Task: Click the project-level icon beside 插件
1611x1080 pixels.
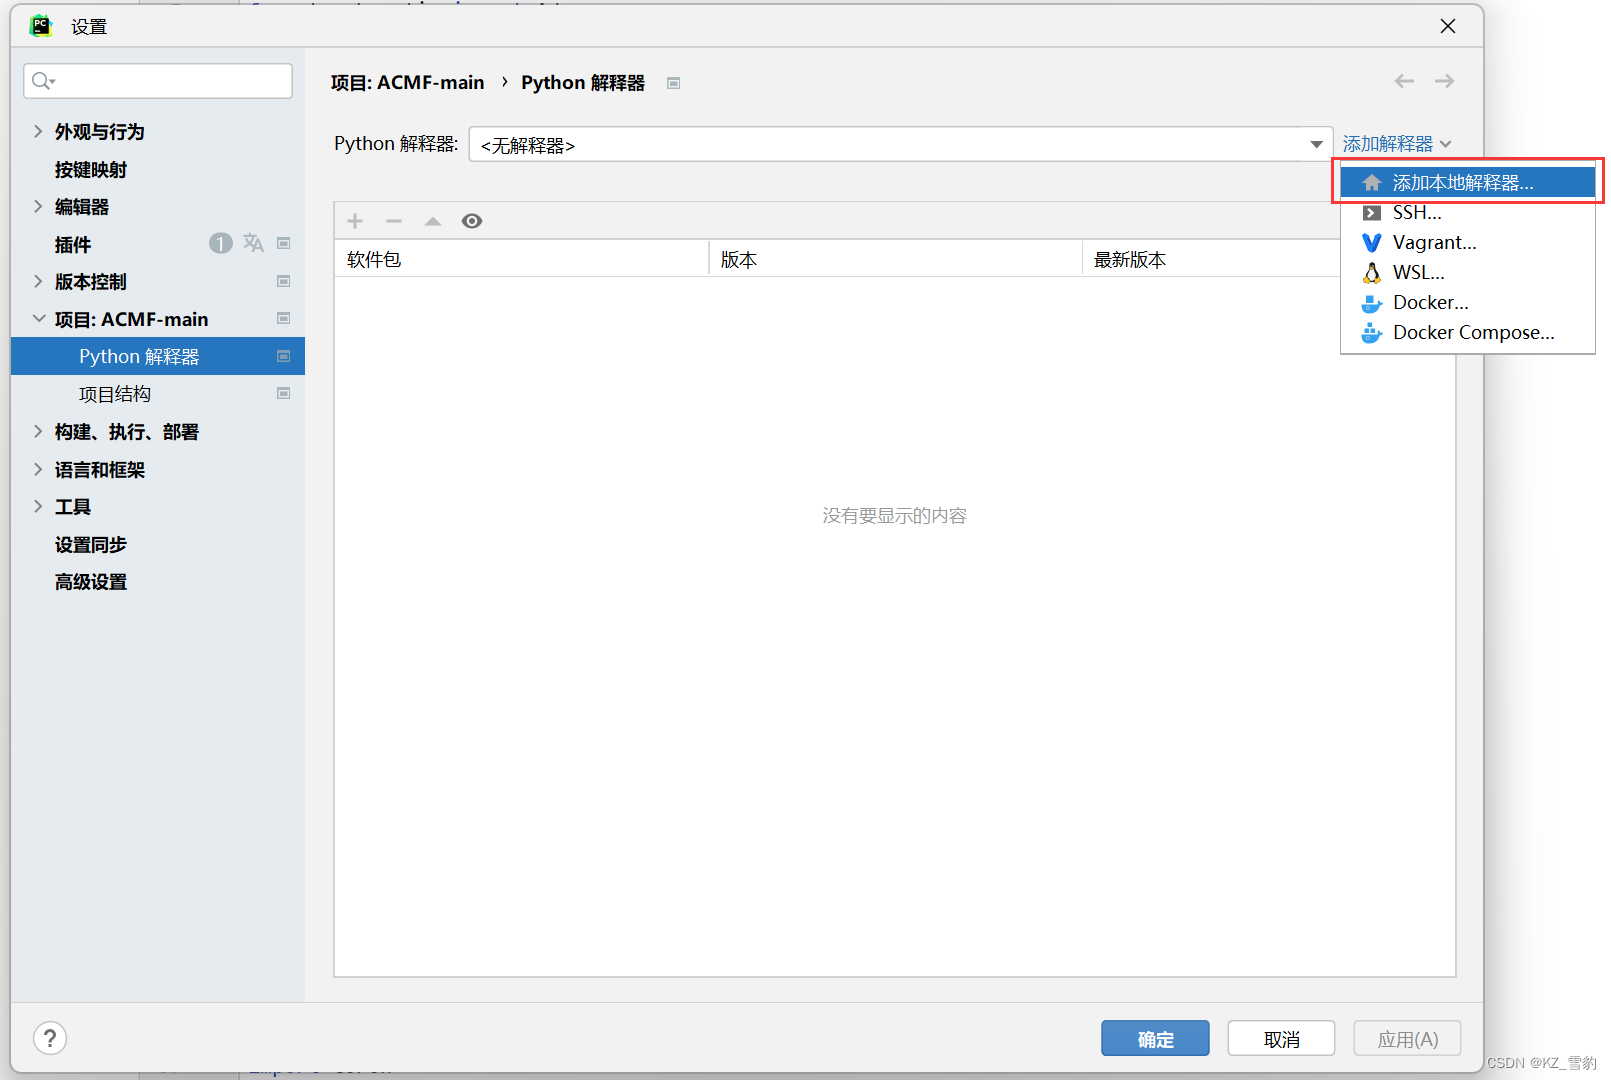Action: click(x=284, y=243)
